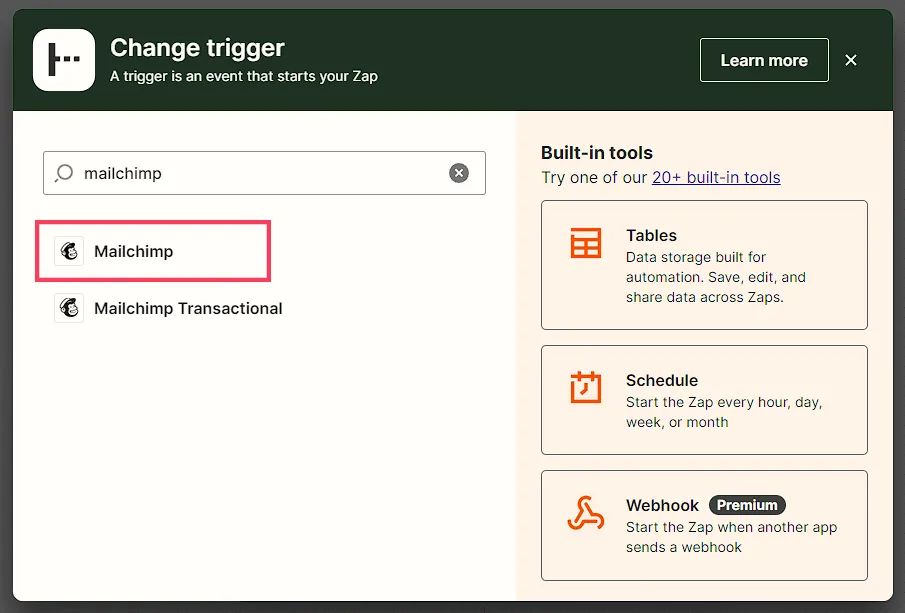The image size is (905, 613).
Task: Click 'A trigger is an event' subtitle
Action: (x=244, y=76)
